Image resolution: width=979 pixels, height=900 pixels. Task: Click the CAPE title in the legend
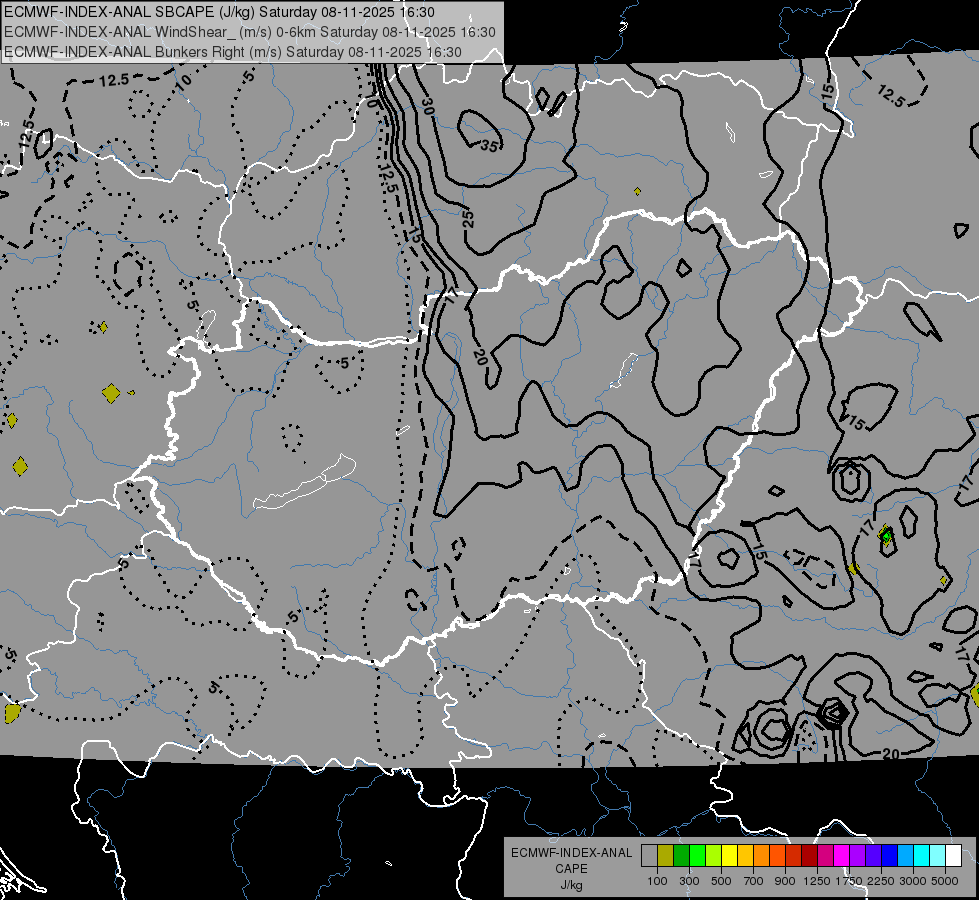pos(571,869)
